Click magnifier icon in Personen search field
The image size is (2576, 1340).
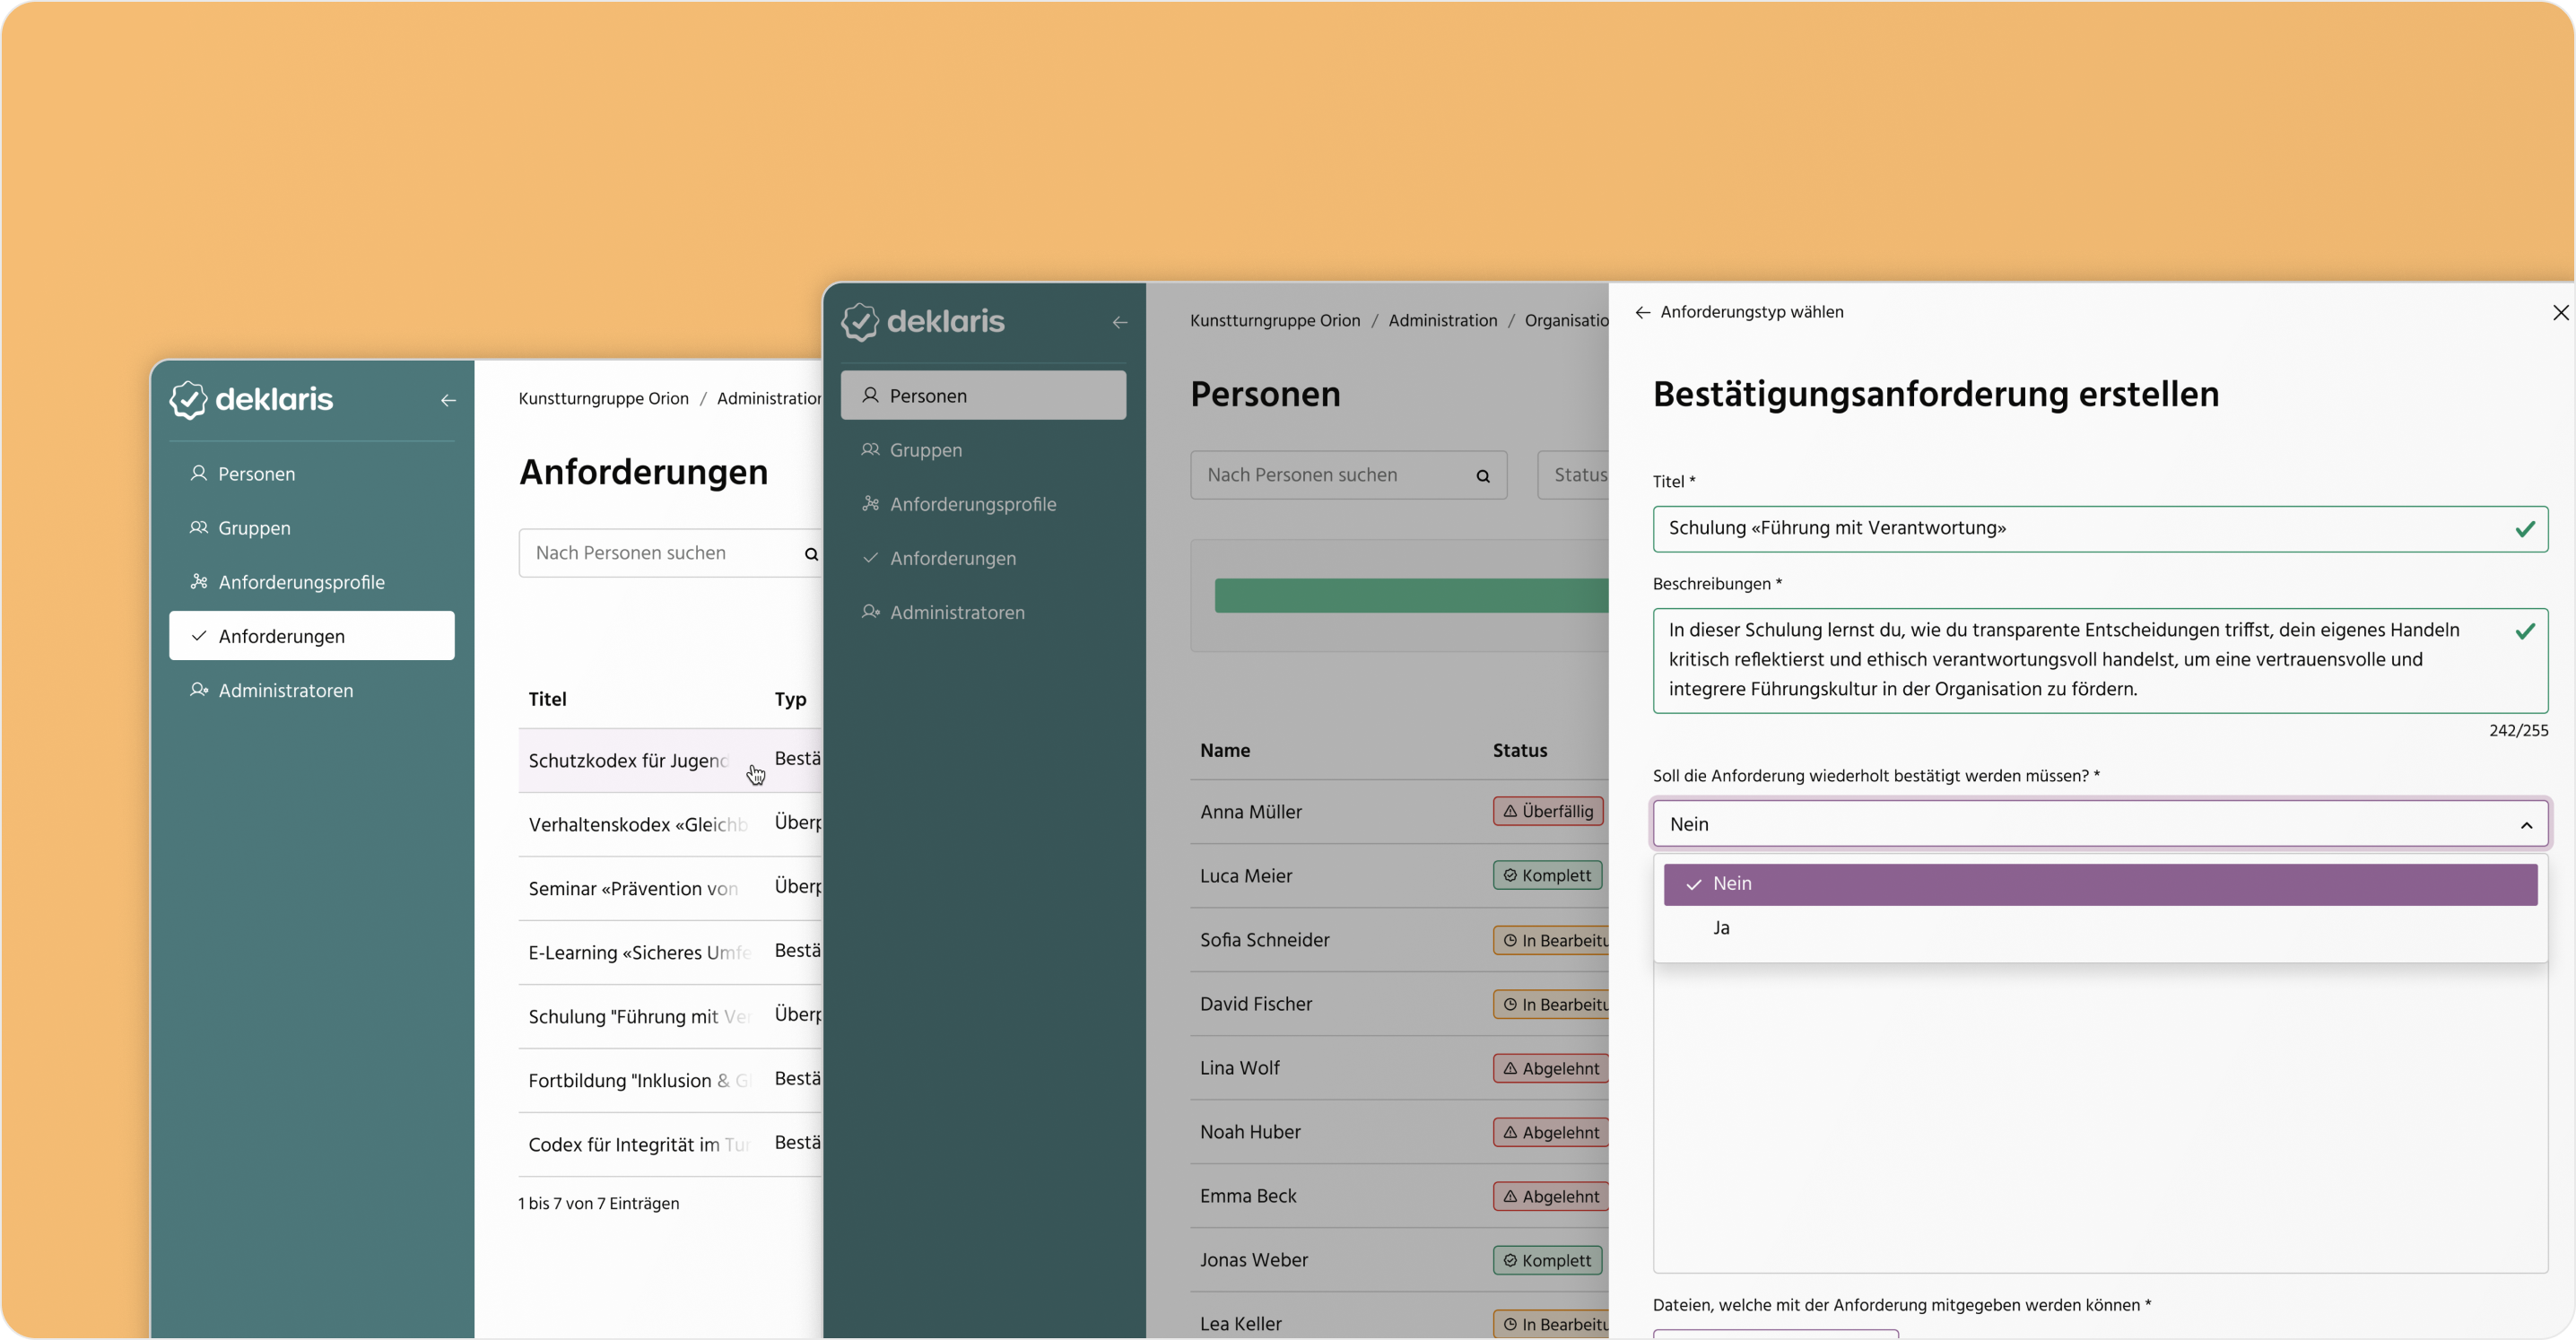tap(1483, 476)
